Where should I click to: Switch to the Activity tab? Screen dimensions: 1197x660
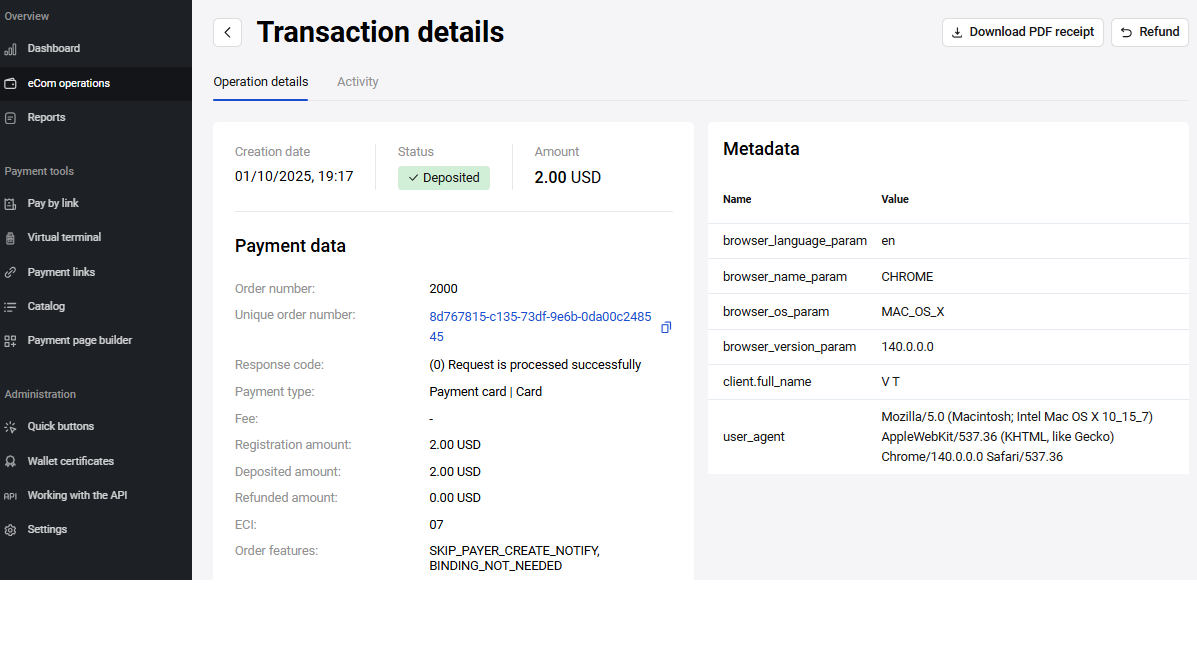(357, 82)
